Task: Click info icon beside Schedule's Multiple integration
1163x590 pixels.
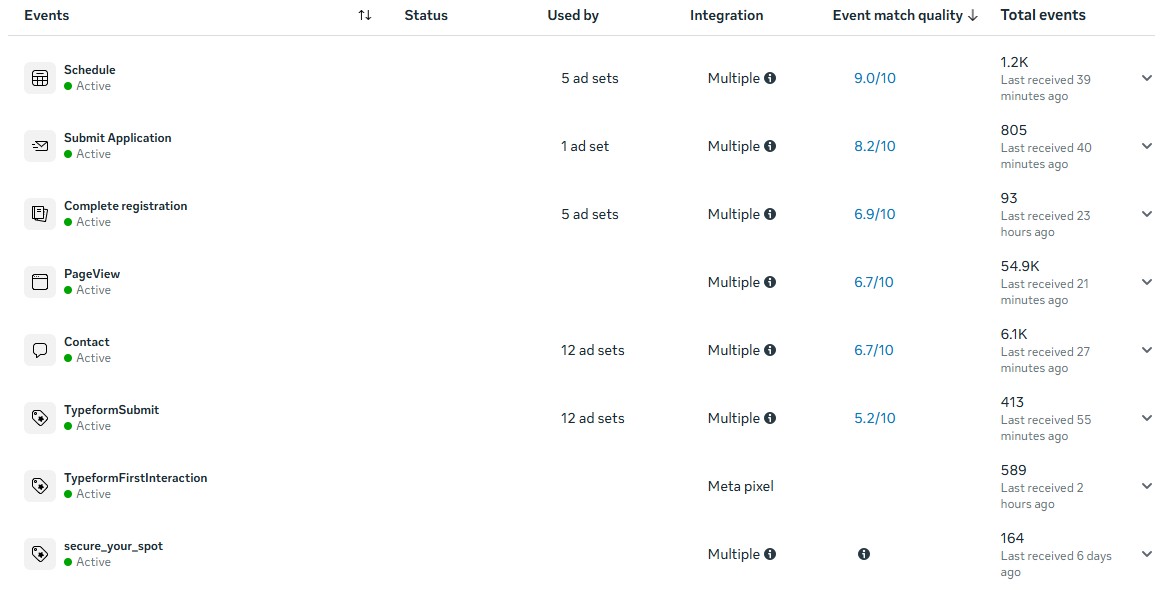Action: point(770,78)
